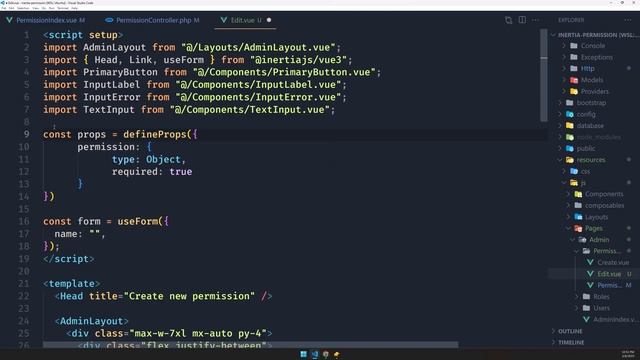Viewport: 640px width, 360px height.
Task: Collapse the js folder chevron
Action: point(564,183)
